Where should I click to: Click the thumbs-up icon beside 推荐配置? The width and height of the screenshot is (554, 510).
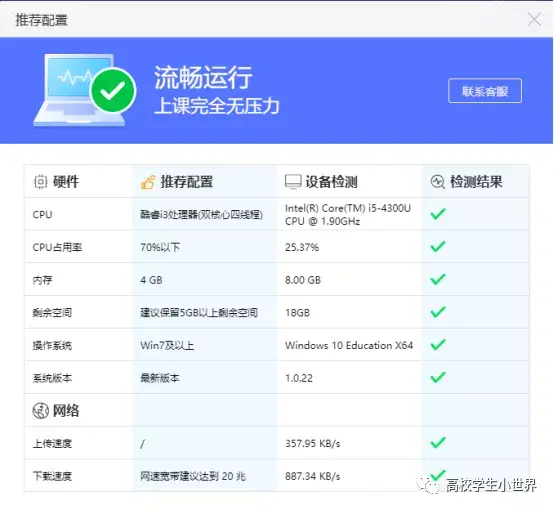[x=148, y=182]
